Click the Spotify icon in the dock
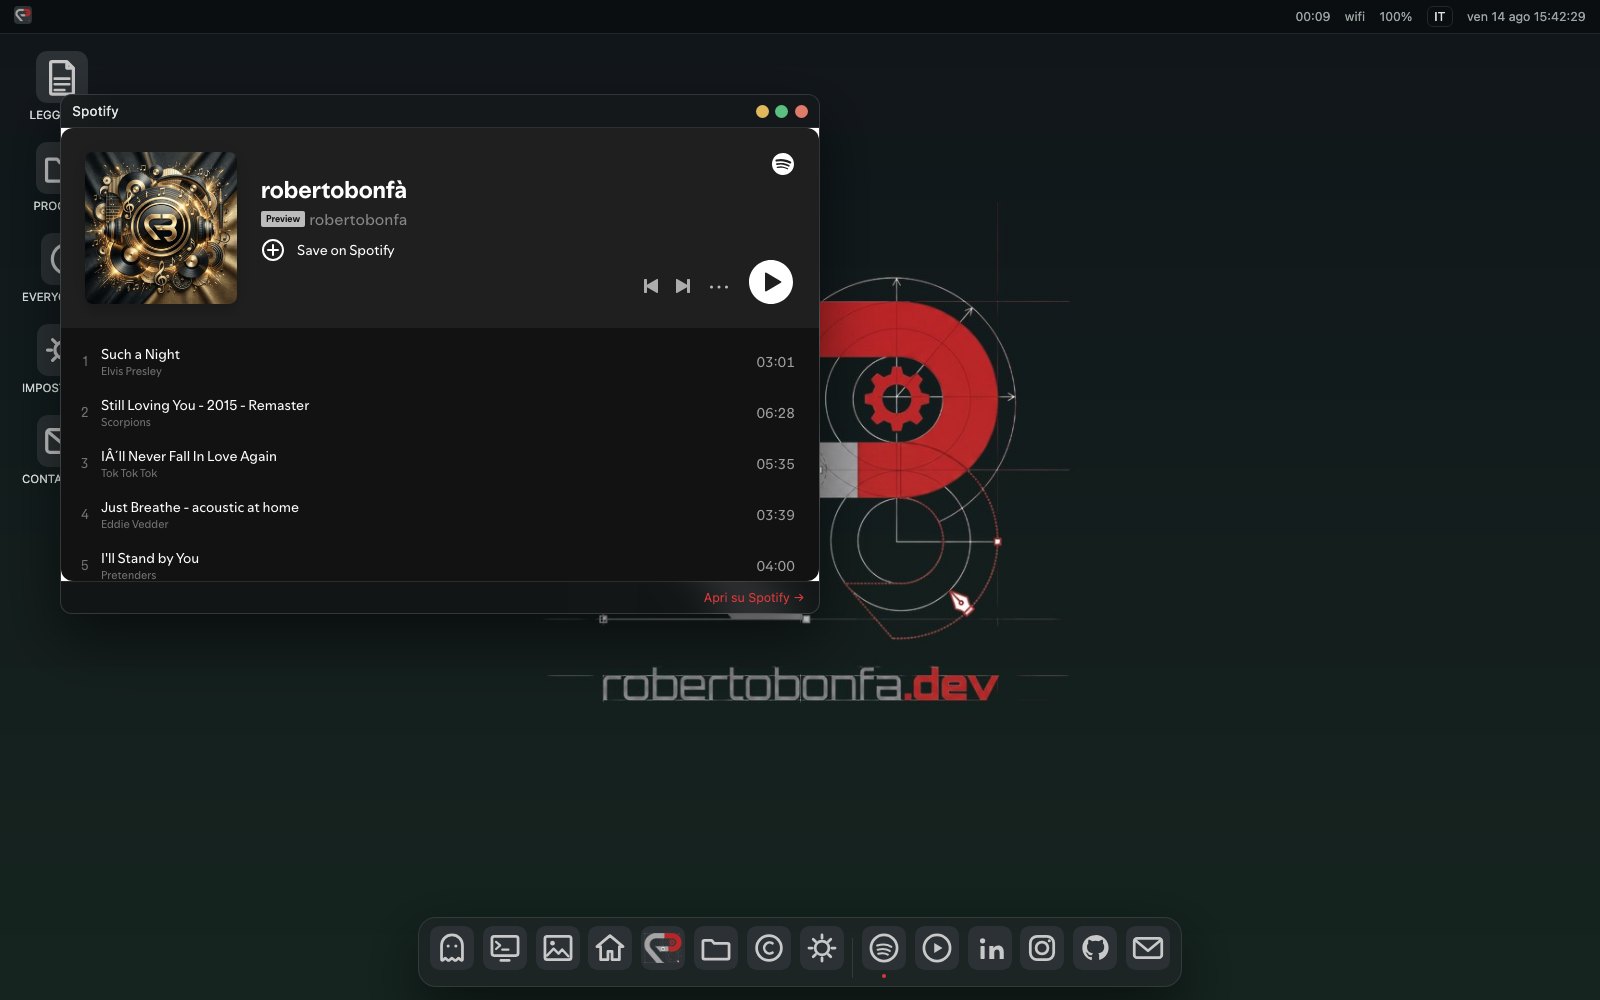 [884, 948]
